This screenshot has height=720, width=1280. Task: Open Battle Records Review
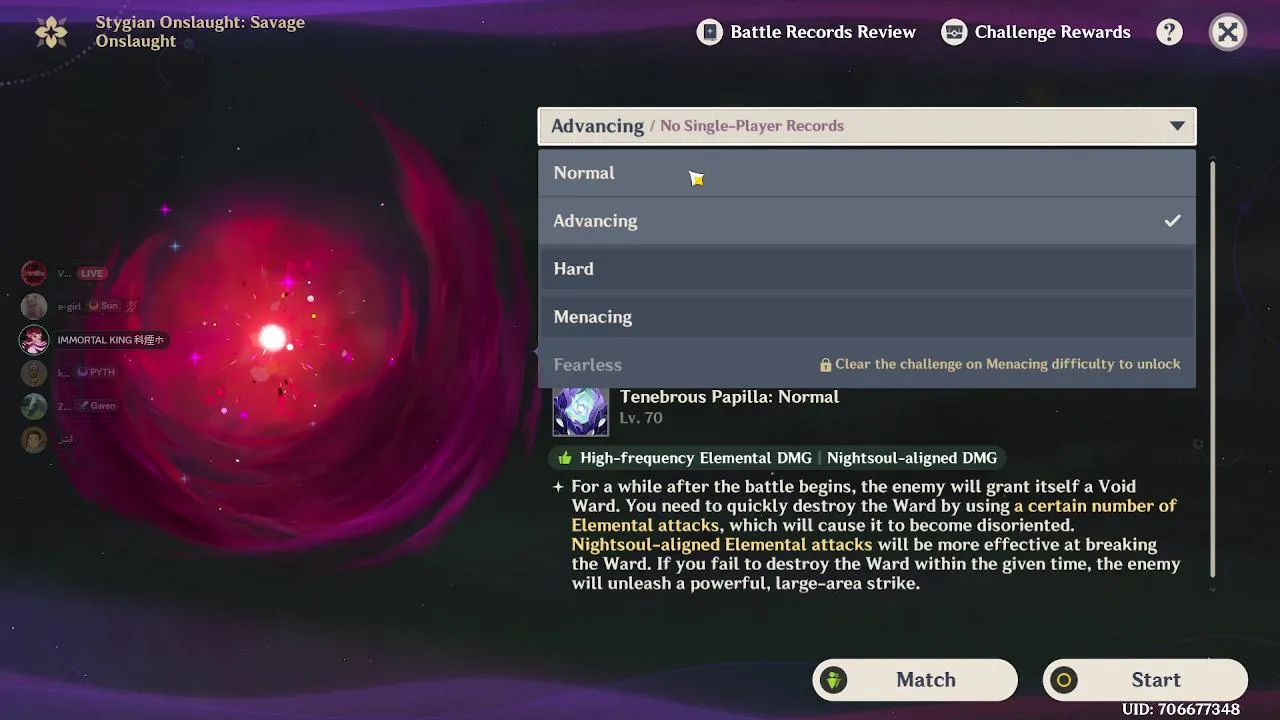807,32
